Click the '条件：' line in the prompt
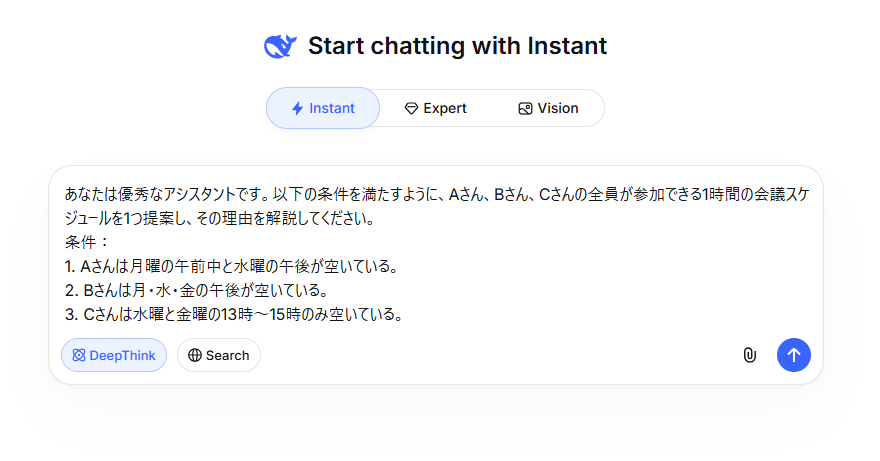The width and height of the screenshot is (880, 461). tap(86, 242)
